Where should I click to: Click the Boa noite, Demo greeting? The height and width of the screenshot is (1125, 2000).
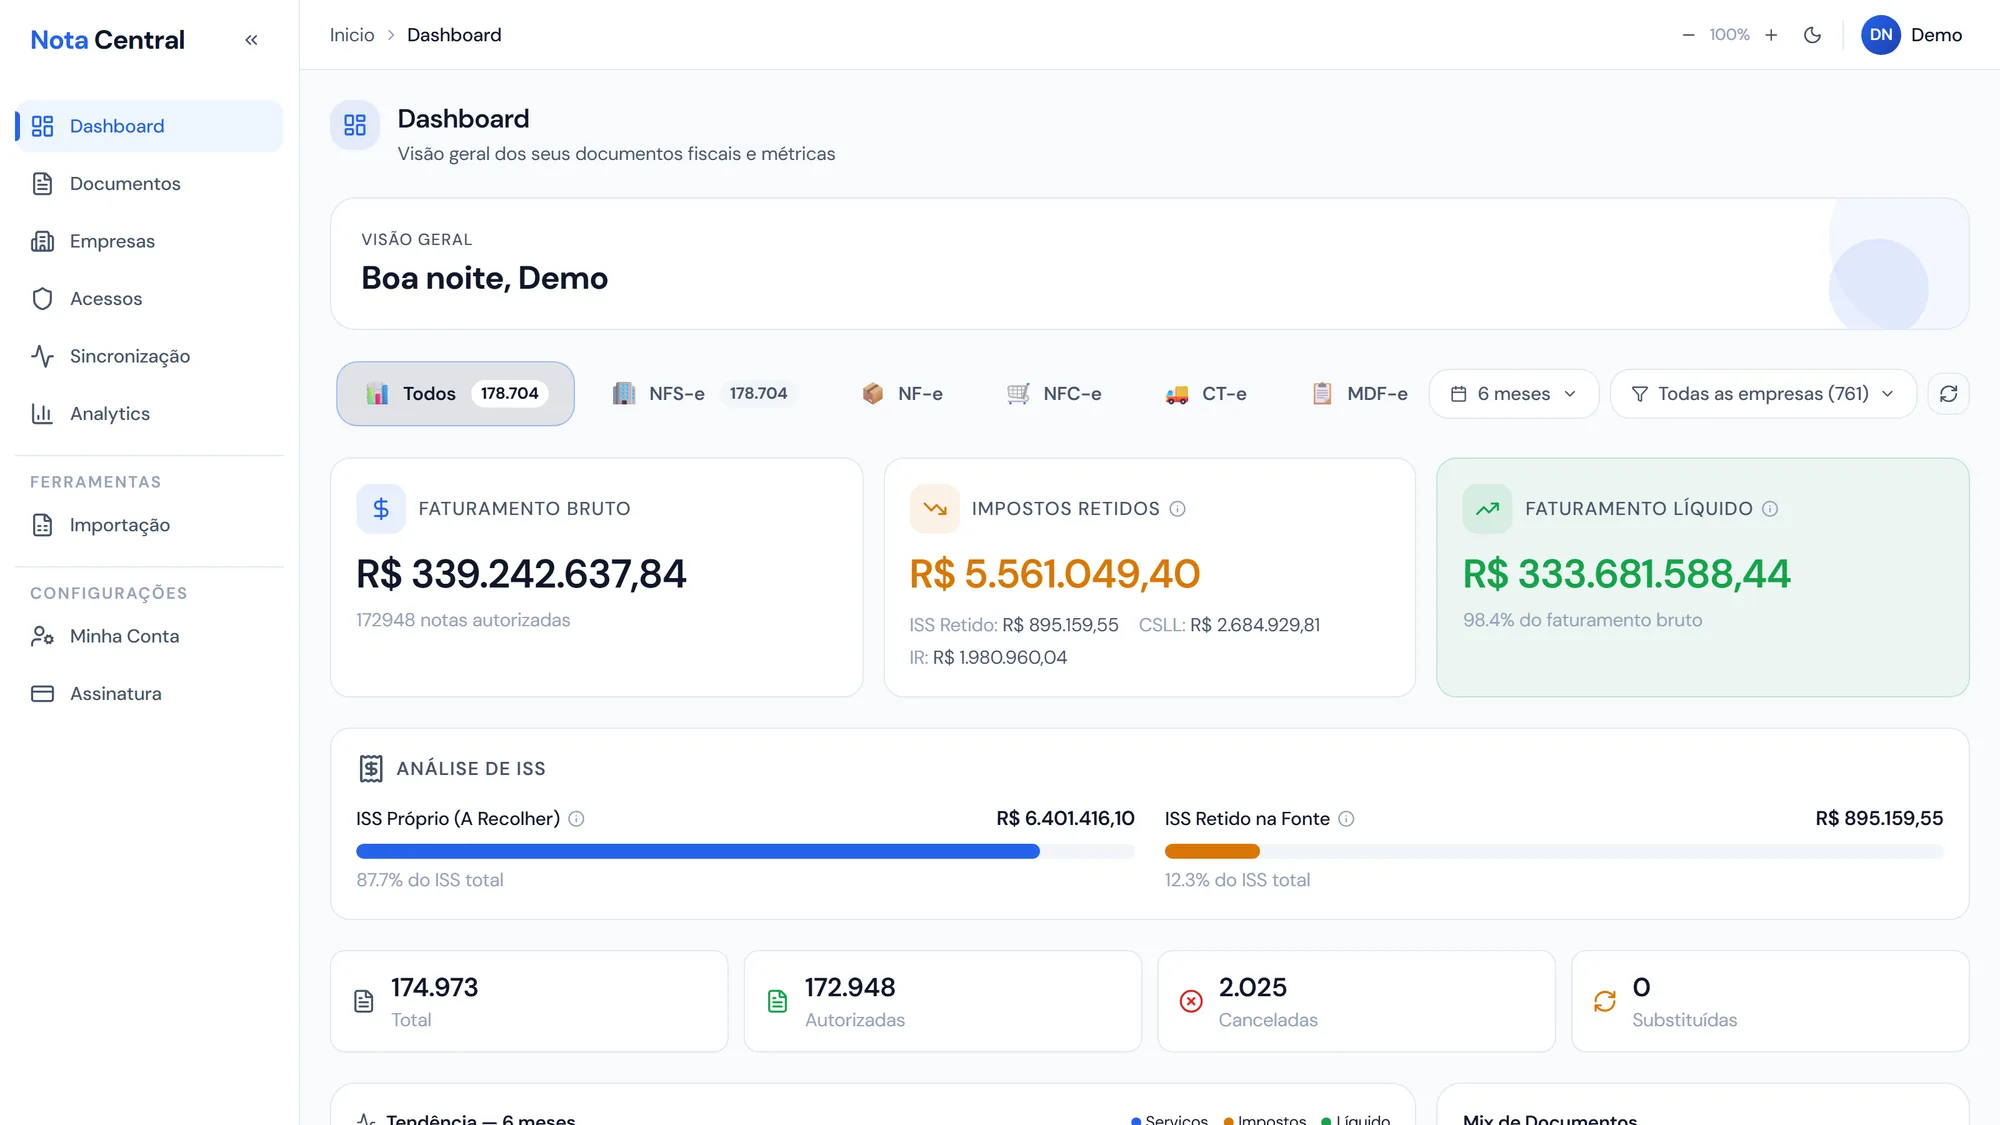coord(484,278)
